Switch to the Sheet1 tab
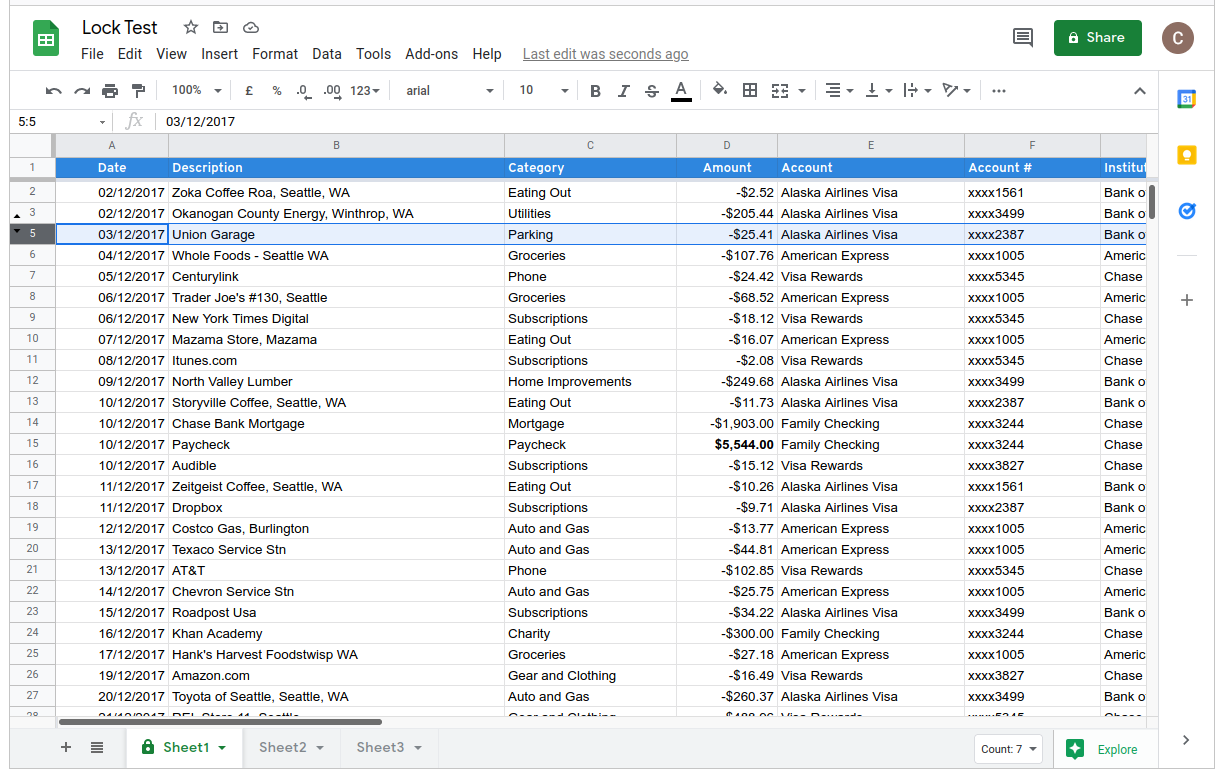The height and width of the screenshot is (777, 1224). point(185,747)
